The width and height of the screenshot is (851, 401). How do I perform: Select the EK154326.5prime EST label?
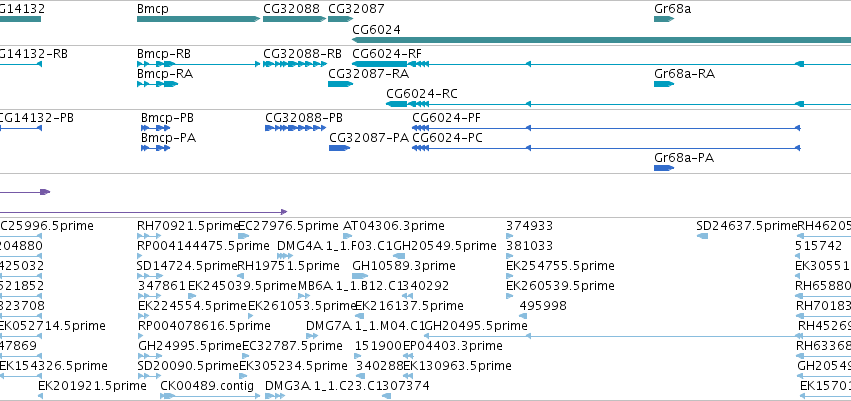54,366
